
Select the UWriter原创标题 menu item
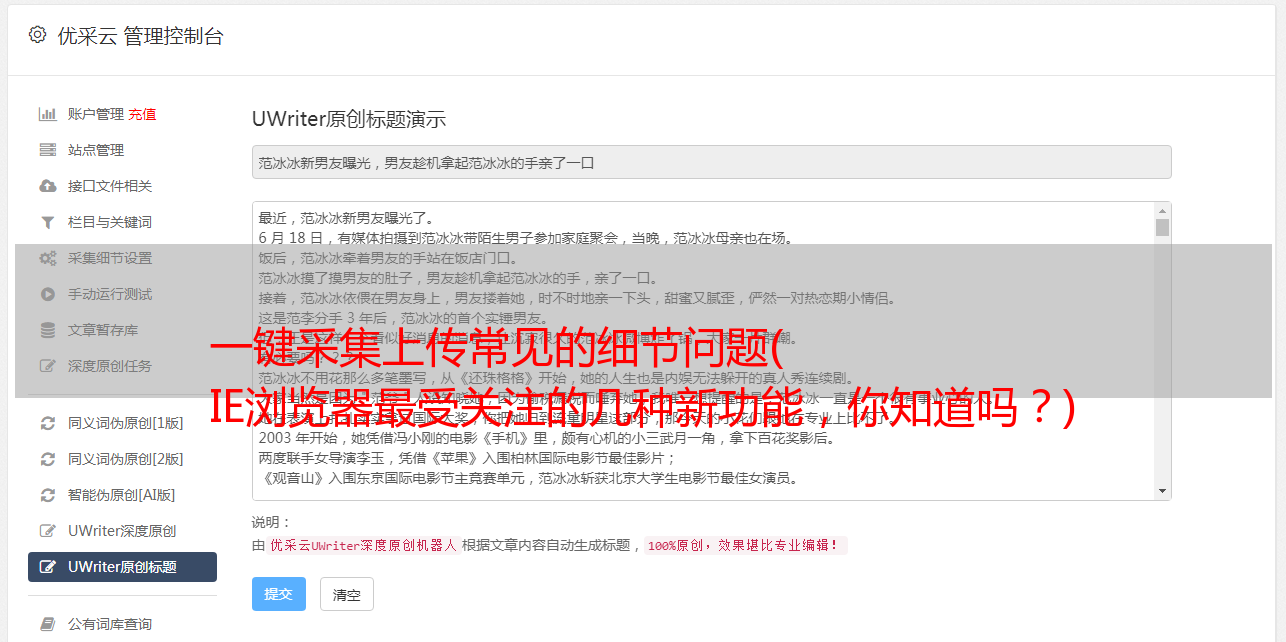pyautogui.click(x=122, y=567)
